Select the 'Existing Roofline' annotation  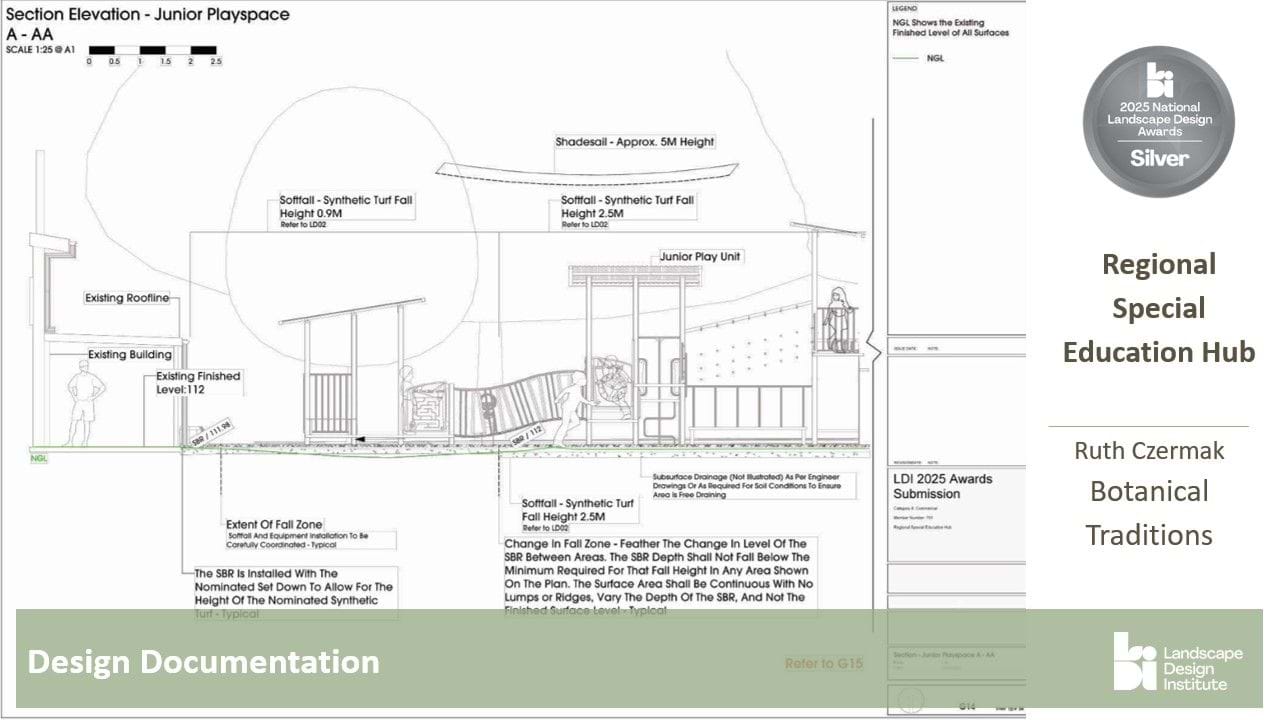tap(127, 298)
